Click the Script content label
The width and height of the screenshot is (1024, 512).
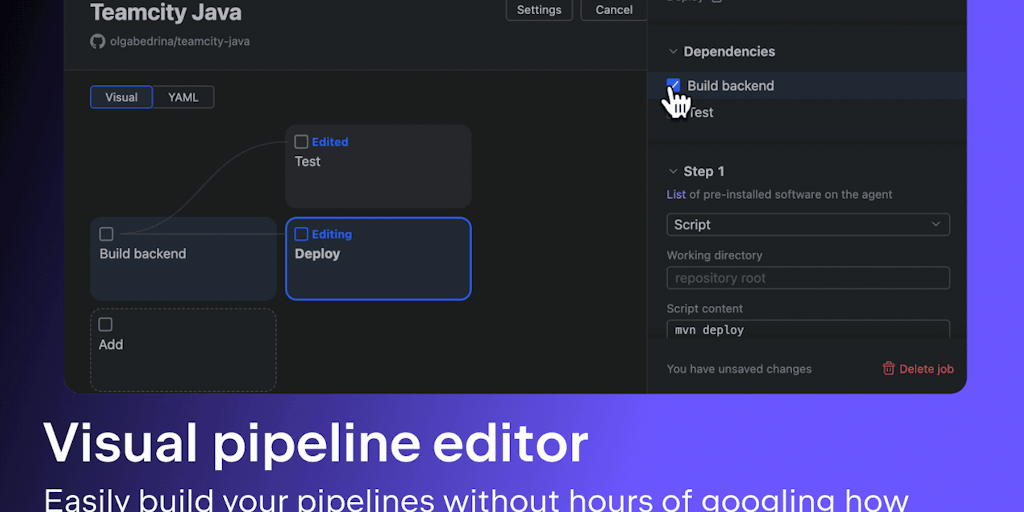pyautogui.click(x=705, y=308)
